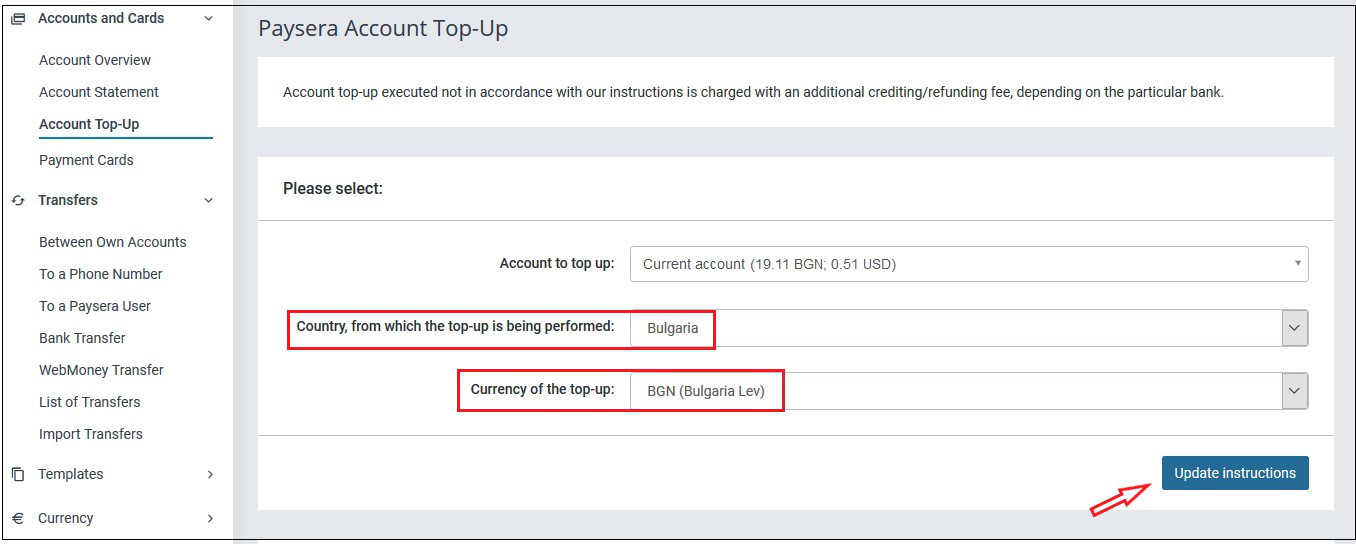
Task: Collapse the Transfers section chevron
Action: click(x=208, y=200)
